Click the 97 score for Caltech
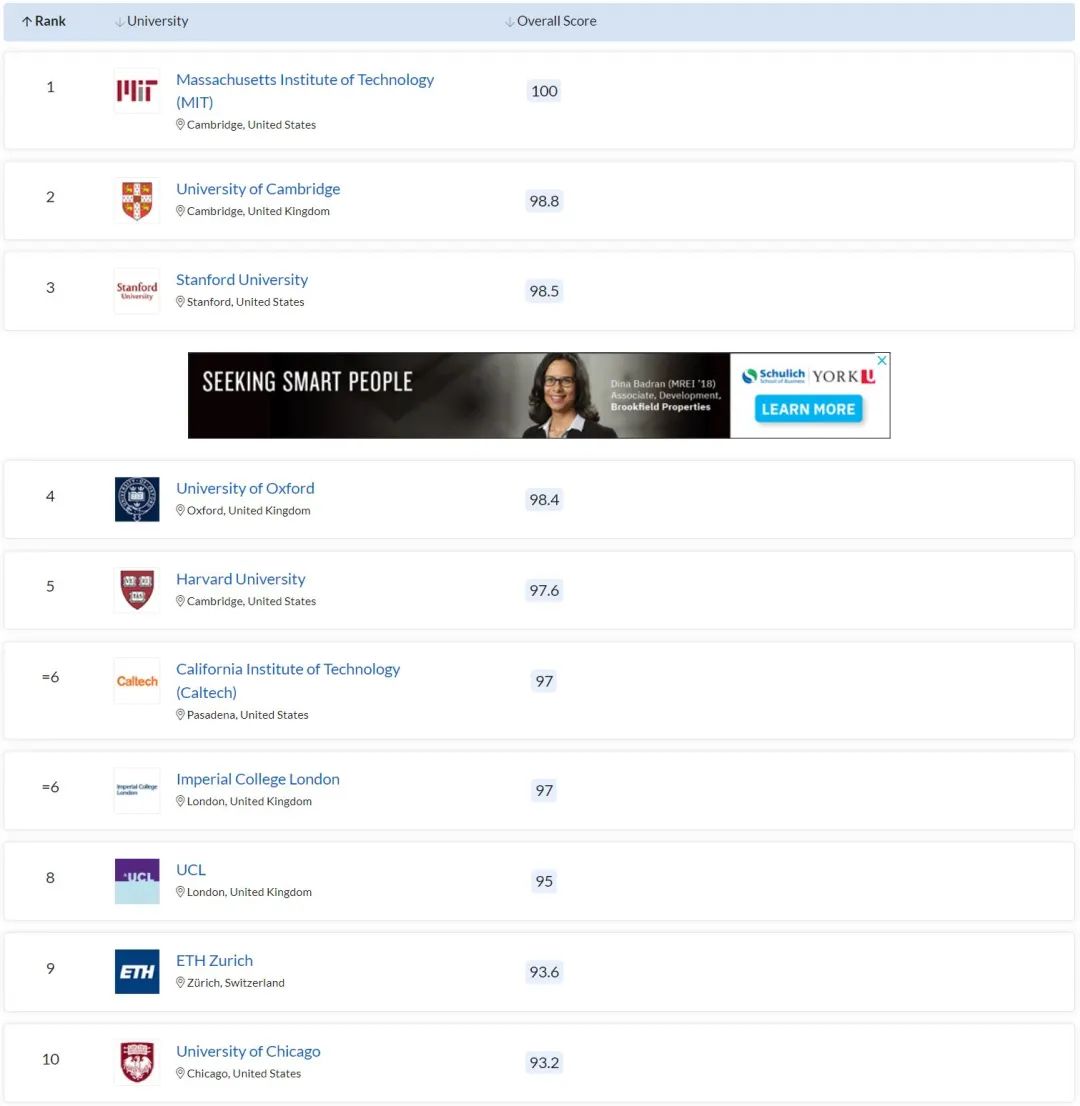Screen dimensions: 1080x1106 (544, 681)
